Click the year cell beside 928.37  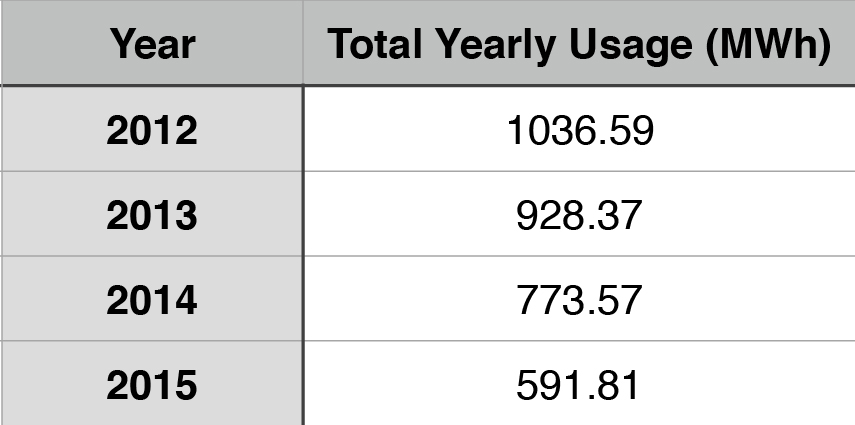152,215
